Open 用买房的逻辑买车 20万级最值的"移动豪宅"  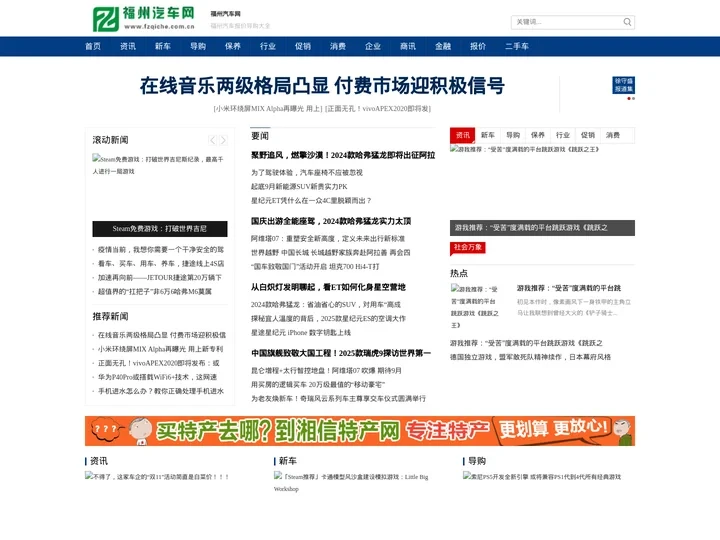tap(318, 384)
